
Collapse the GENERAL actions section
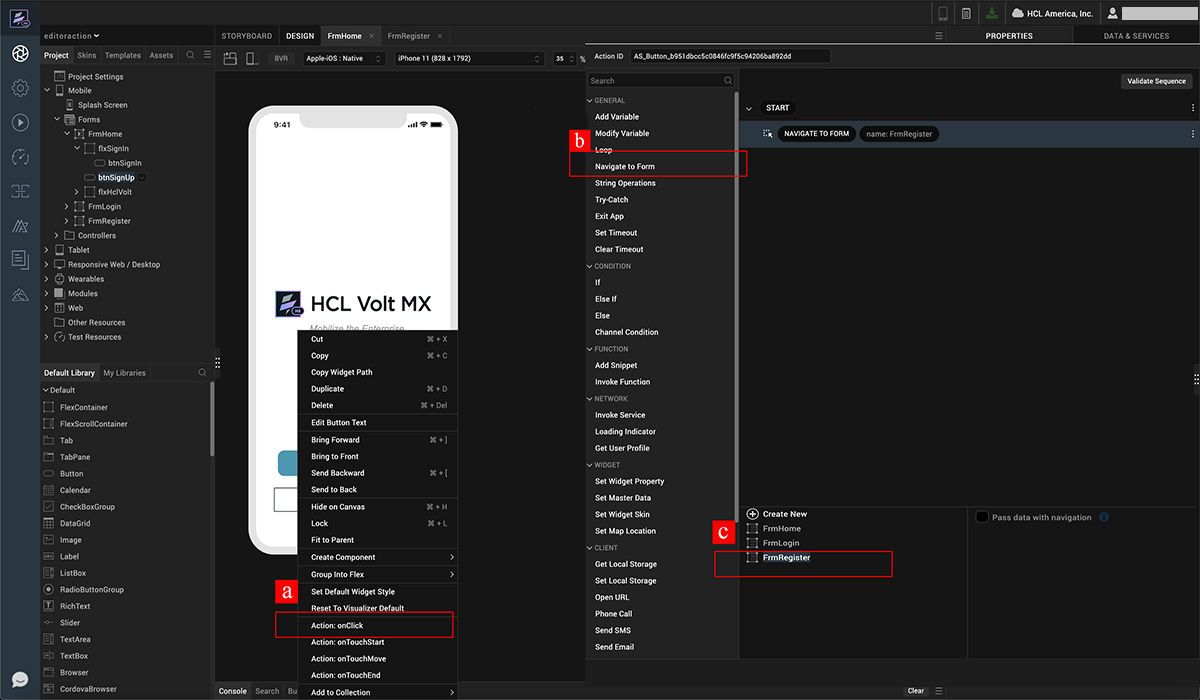point(590,100)
